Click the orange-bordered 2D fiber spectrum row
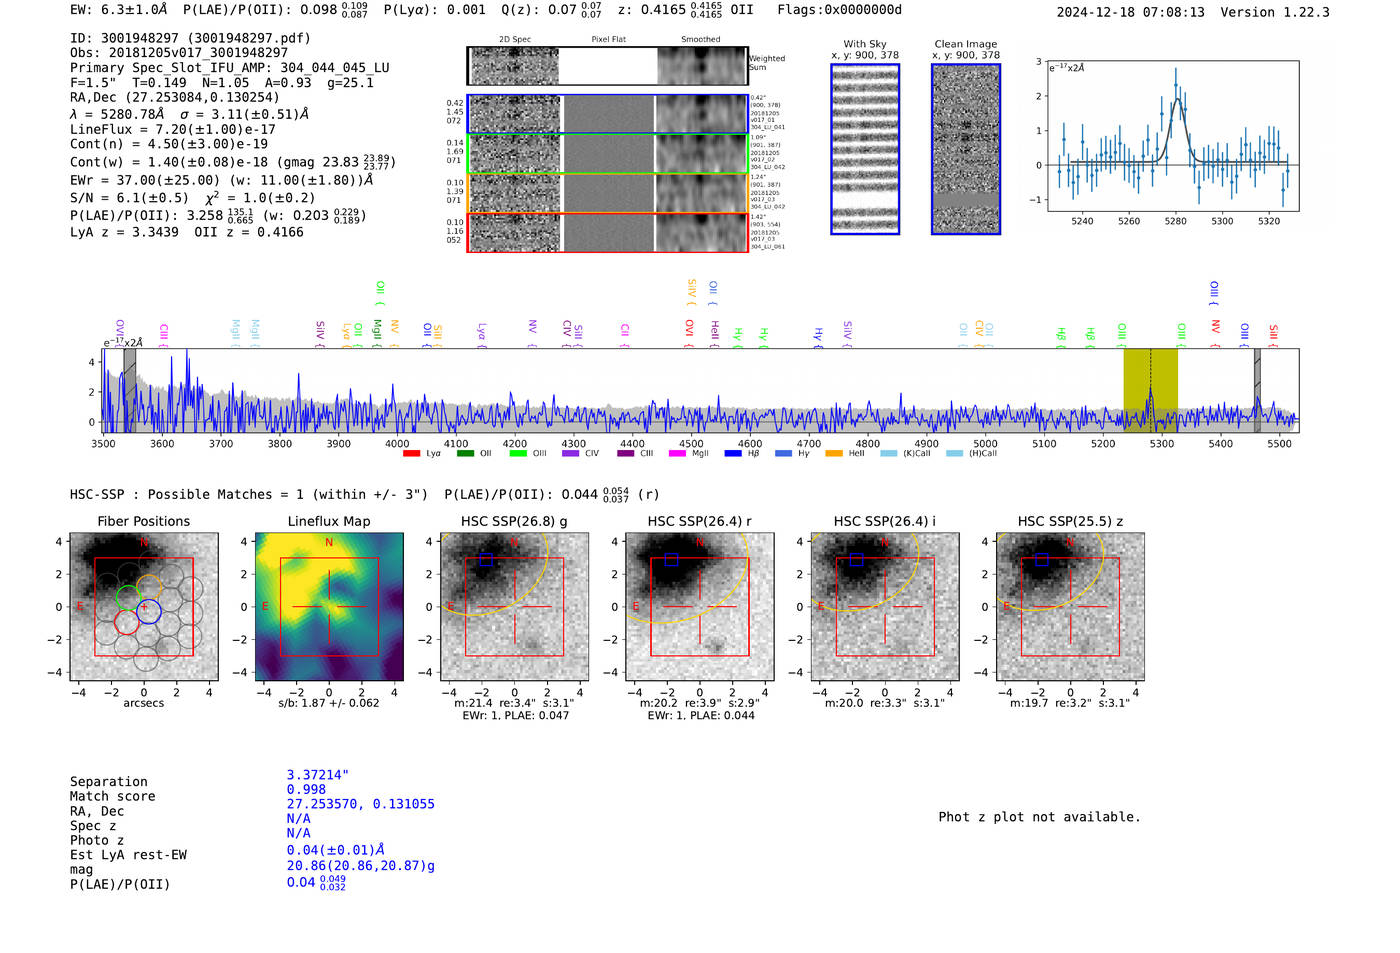1400x953 pixels. [607, 193]
